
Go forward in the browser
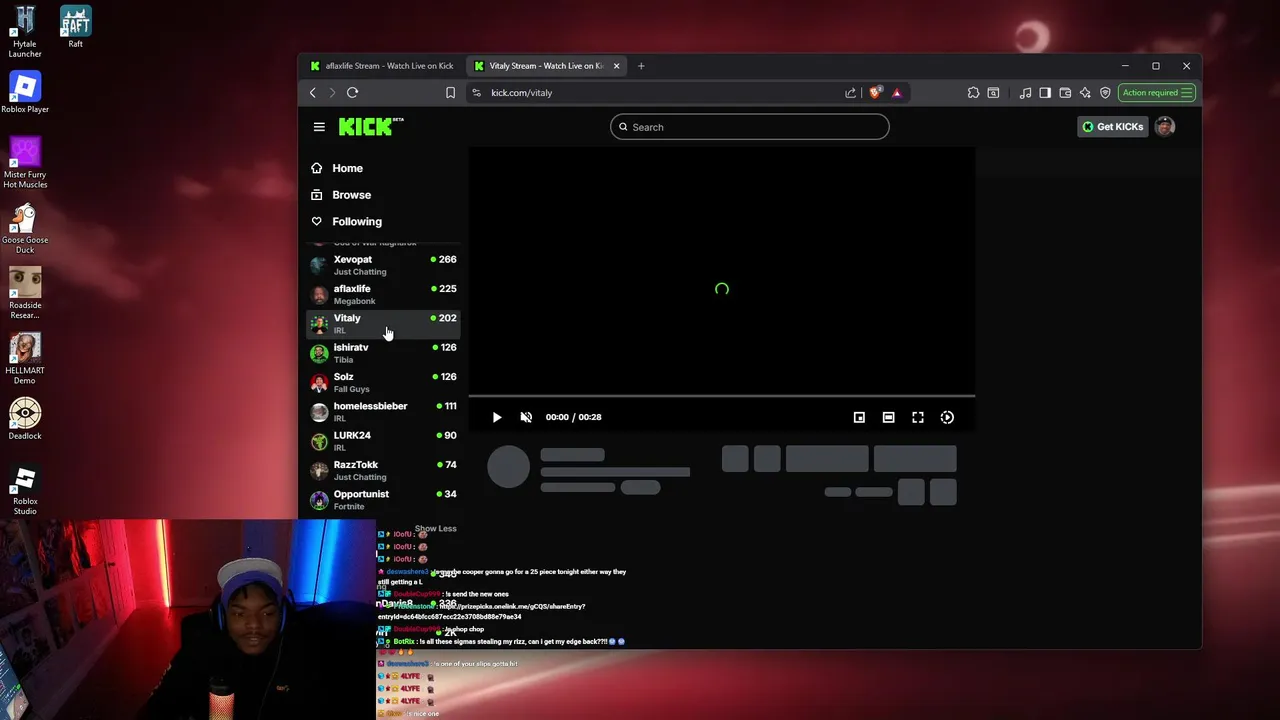tap(332, 93)
